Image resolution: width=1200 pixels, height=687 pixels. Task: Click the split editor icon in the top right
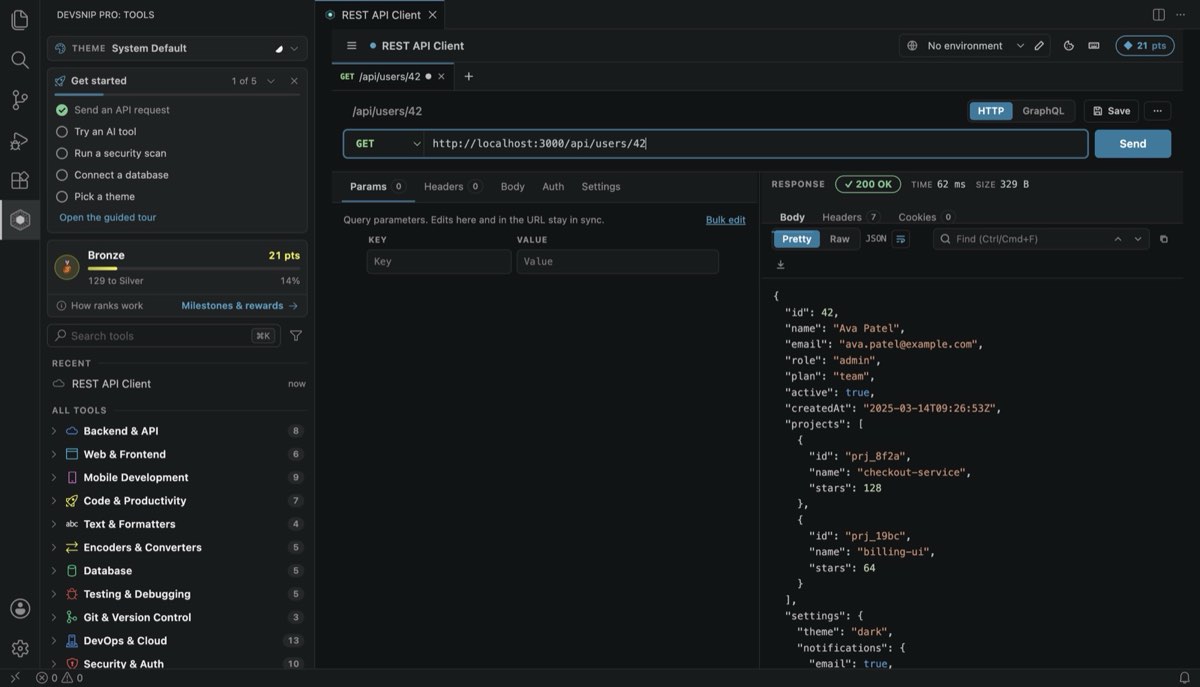pos(1158,15)
